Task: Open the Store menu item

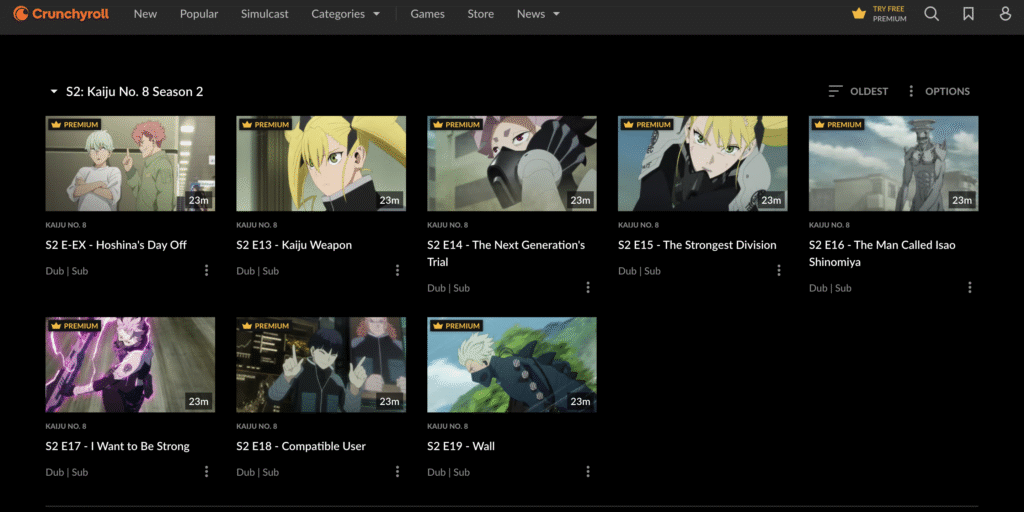Action: (x=481, y=14)
